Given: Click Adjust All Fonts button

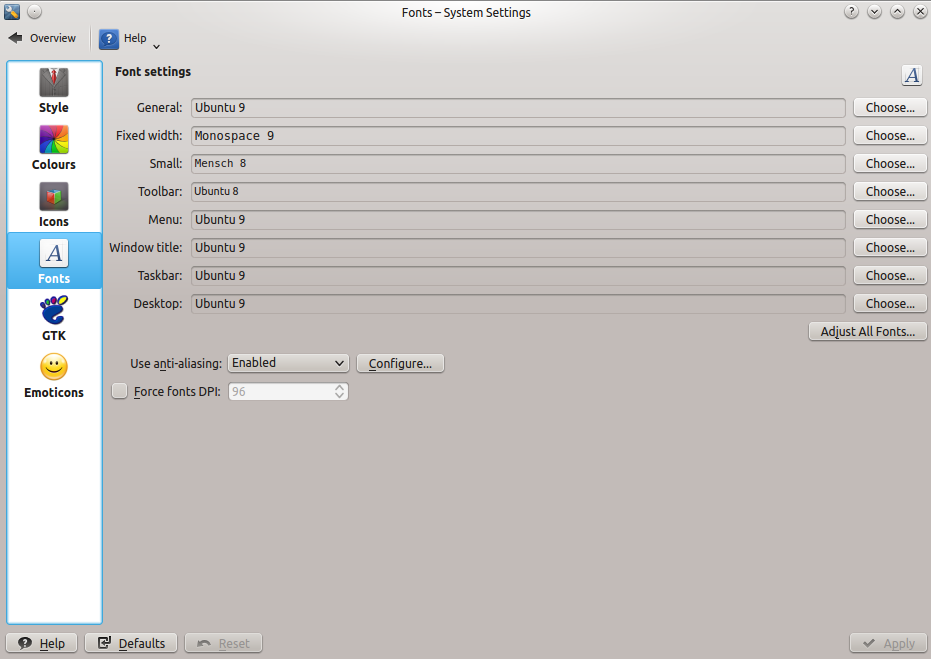Looking at the screenshot, I should (867, 331).
